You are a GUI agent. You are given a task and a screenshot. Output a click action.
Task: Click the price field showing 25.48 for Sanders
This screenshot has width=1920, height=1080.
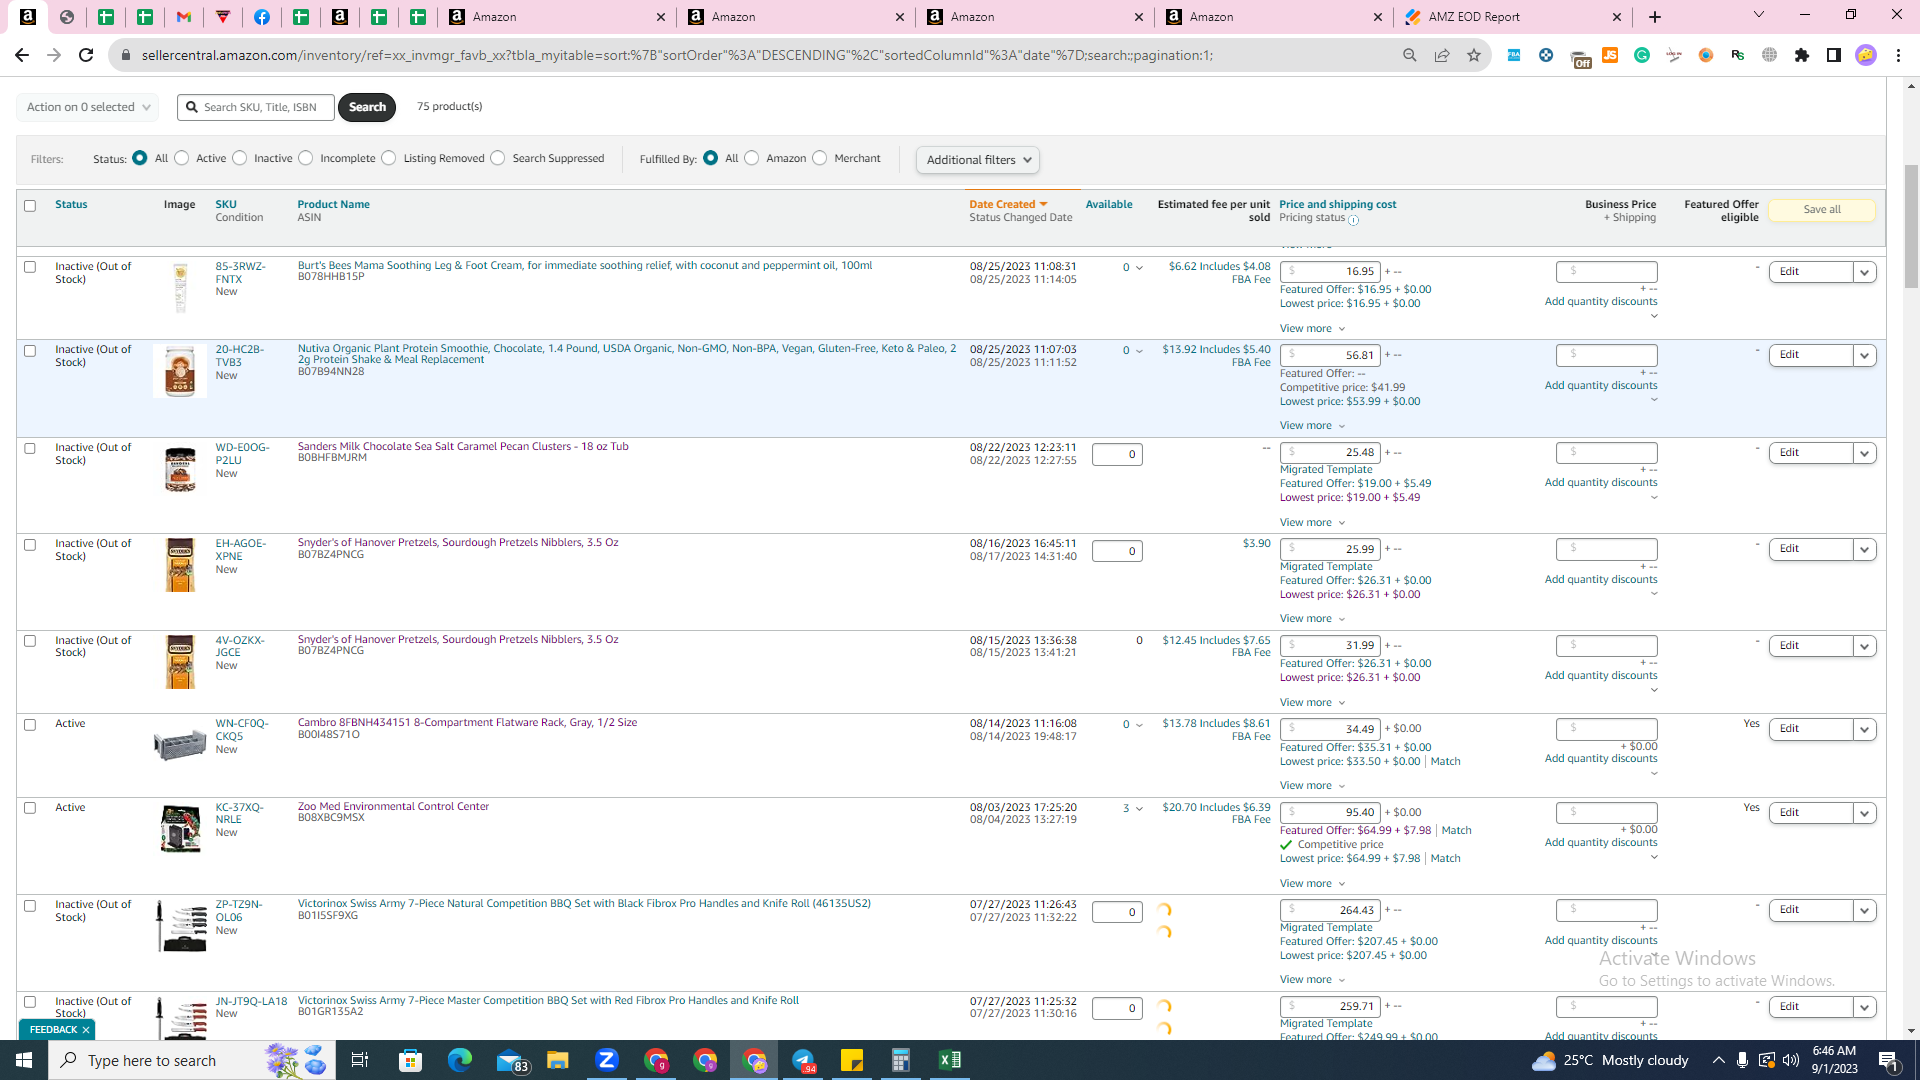(x=1331, y=453)
